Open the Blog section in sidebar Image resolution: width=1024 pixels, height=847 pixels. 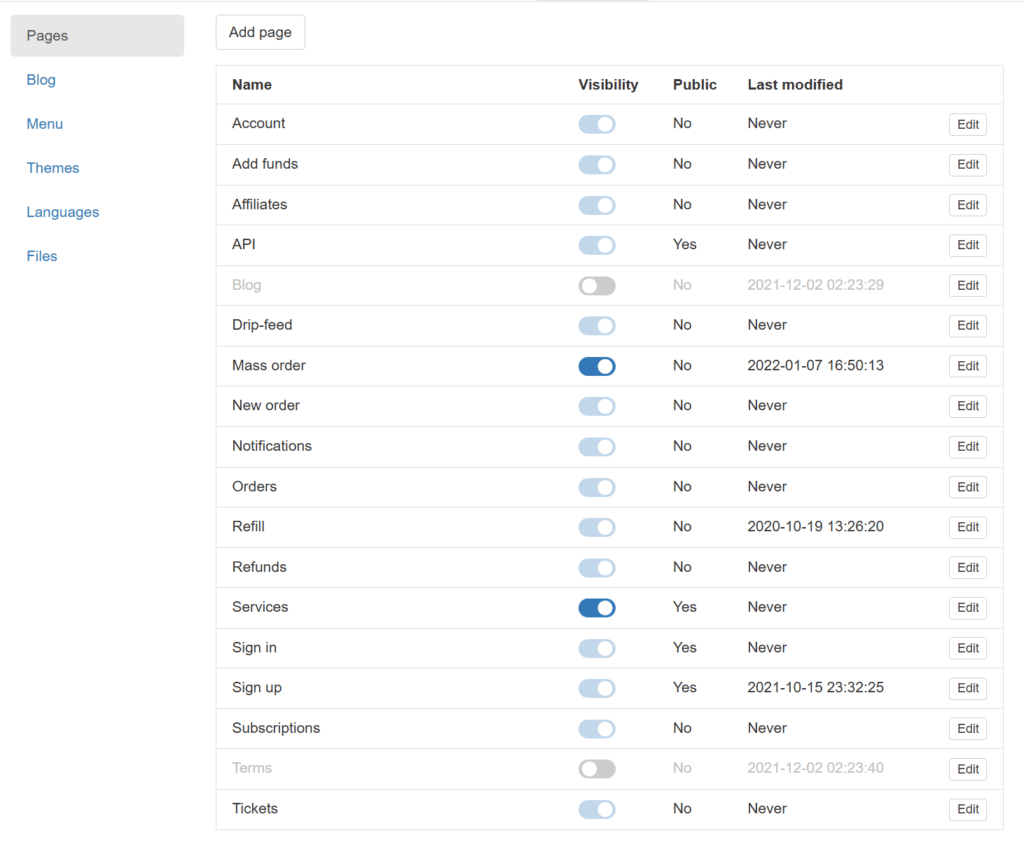tap(41, 80)
